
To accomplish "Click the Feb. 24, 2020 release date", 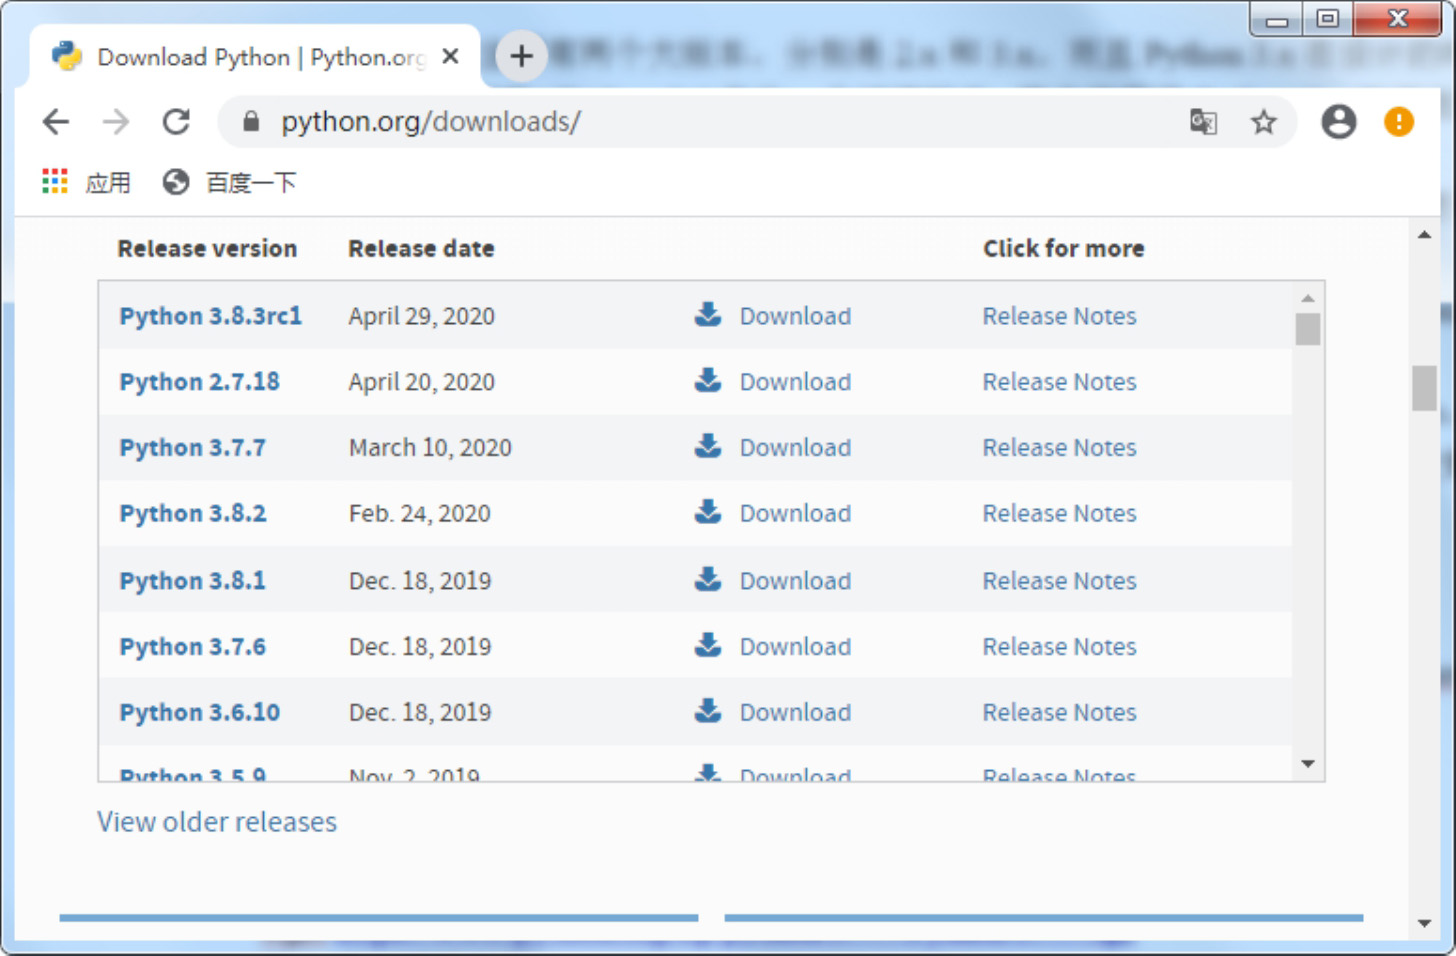I will tap(419, 513).
